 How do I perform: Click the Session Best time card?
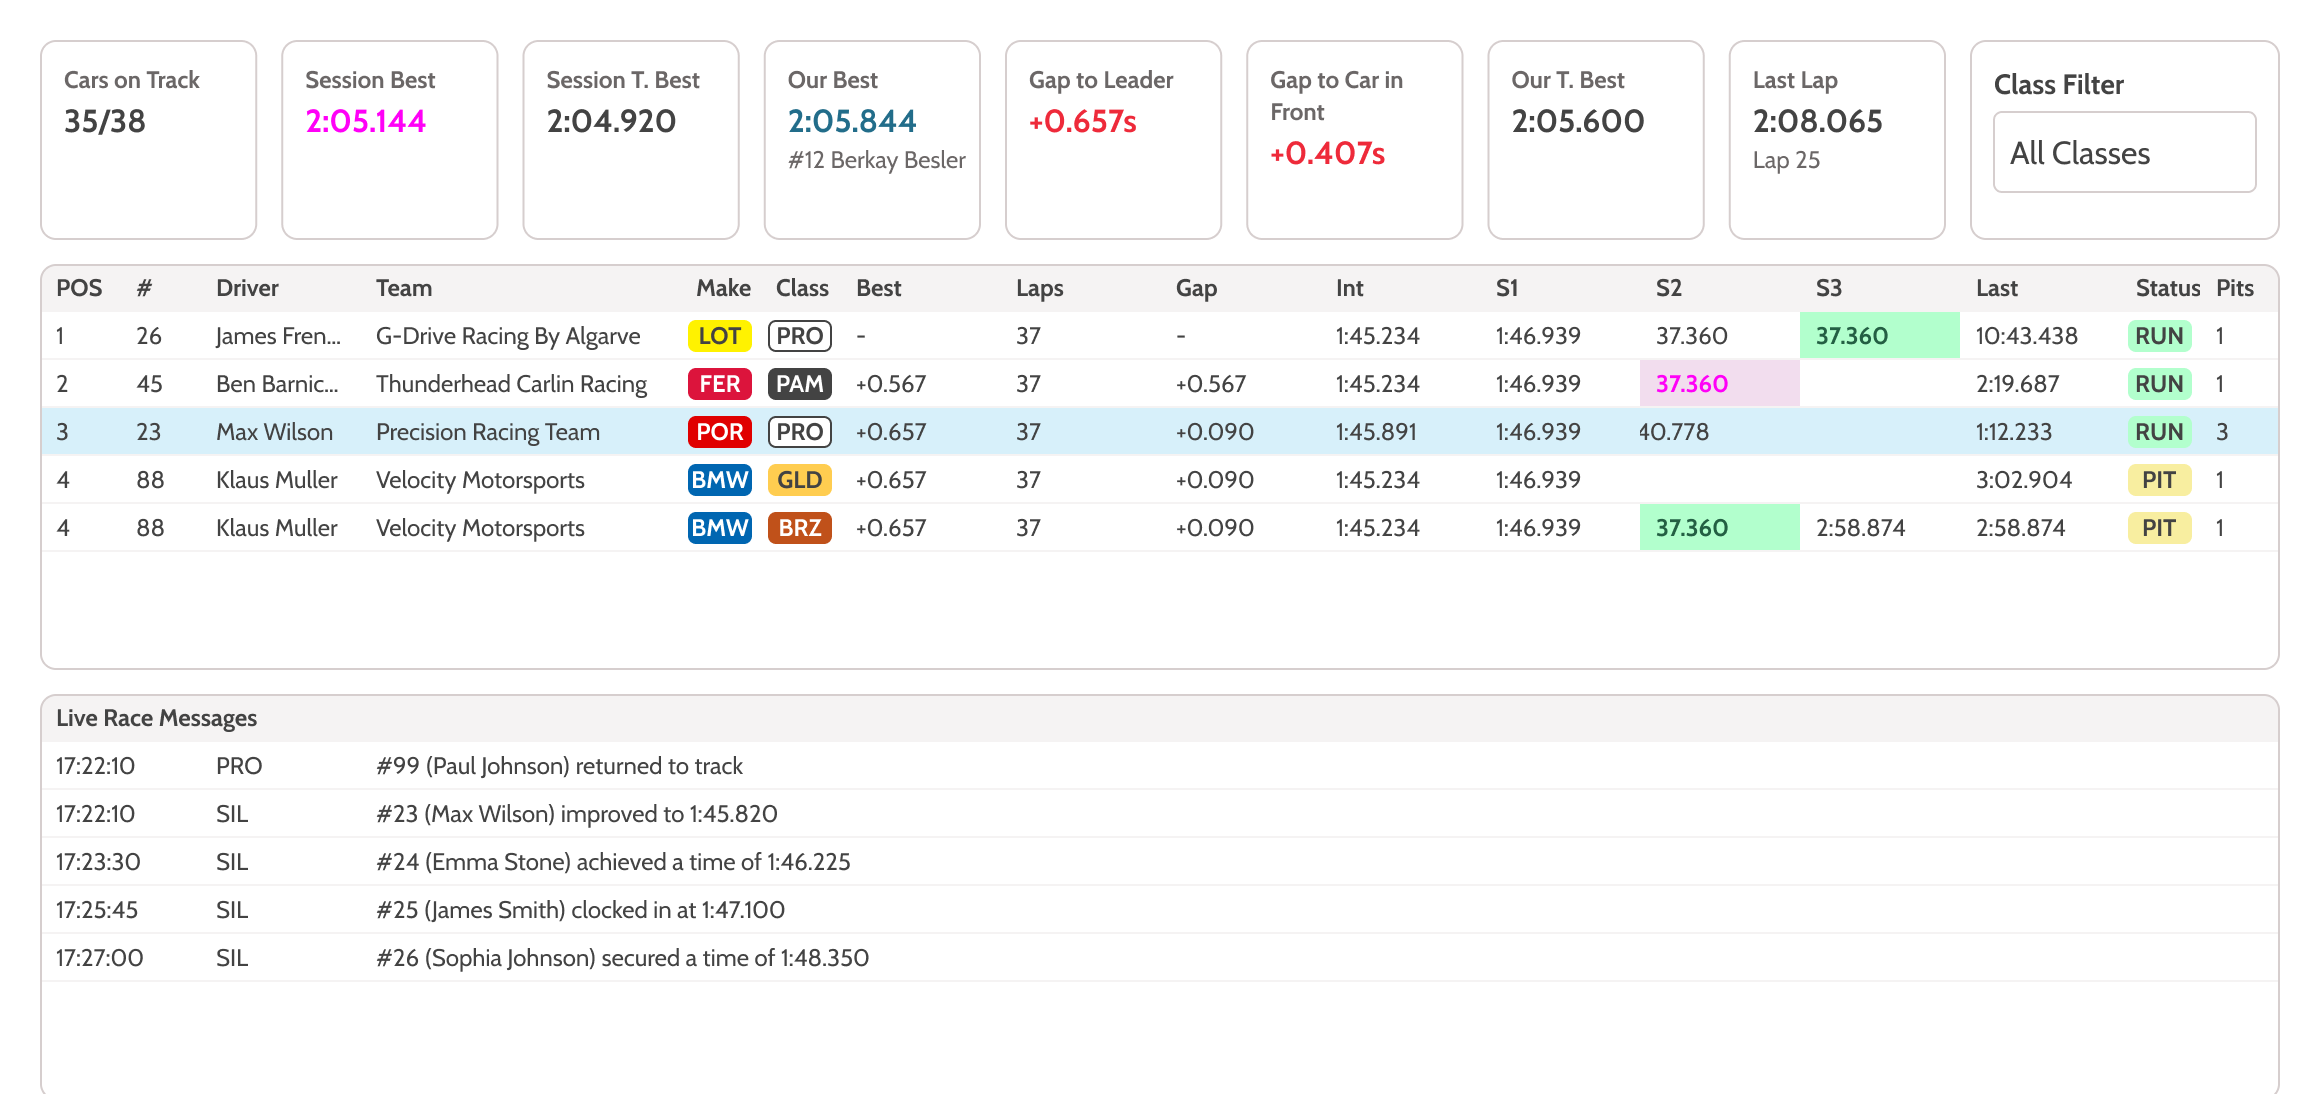point(389,140)
